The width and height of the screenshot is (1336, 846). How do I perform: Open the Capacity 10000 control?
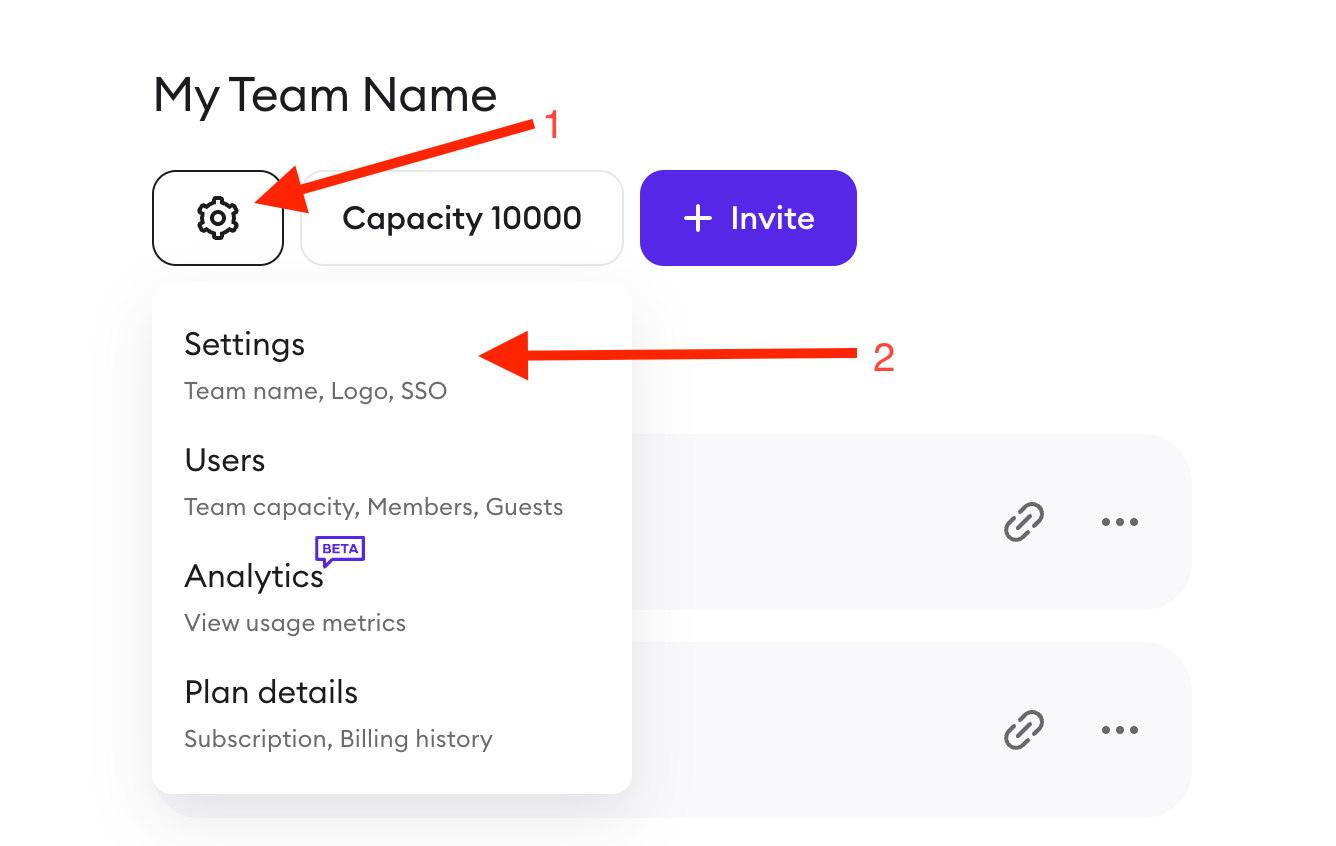click(462, 218)
